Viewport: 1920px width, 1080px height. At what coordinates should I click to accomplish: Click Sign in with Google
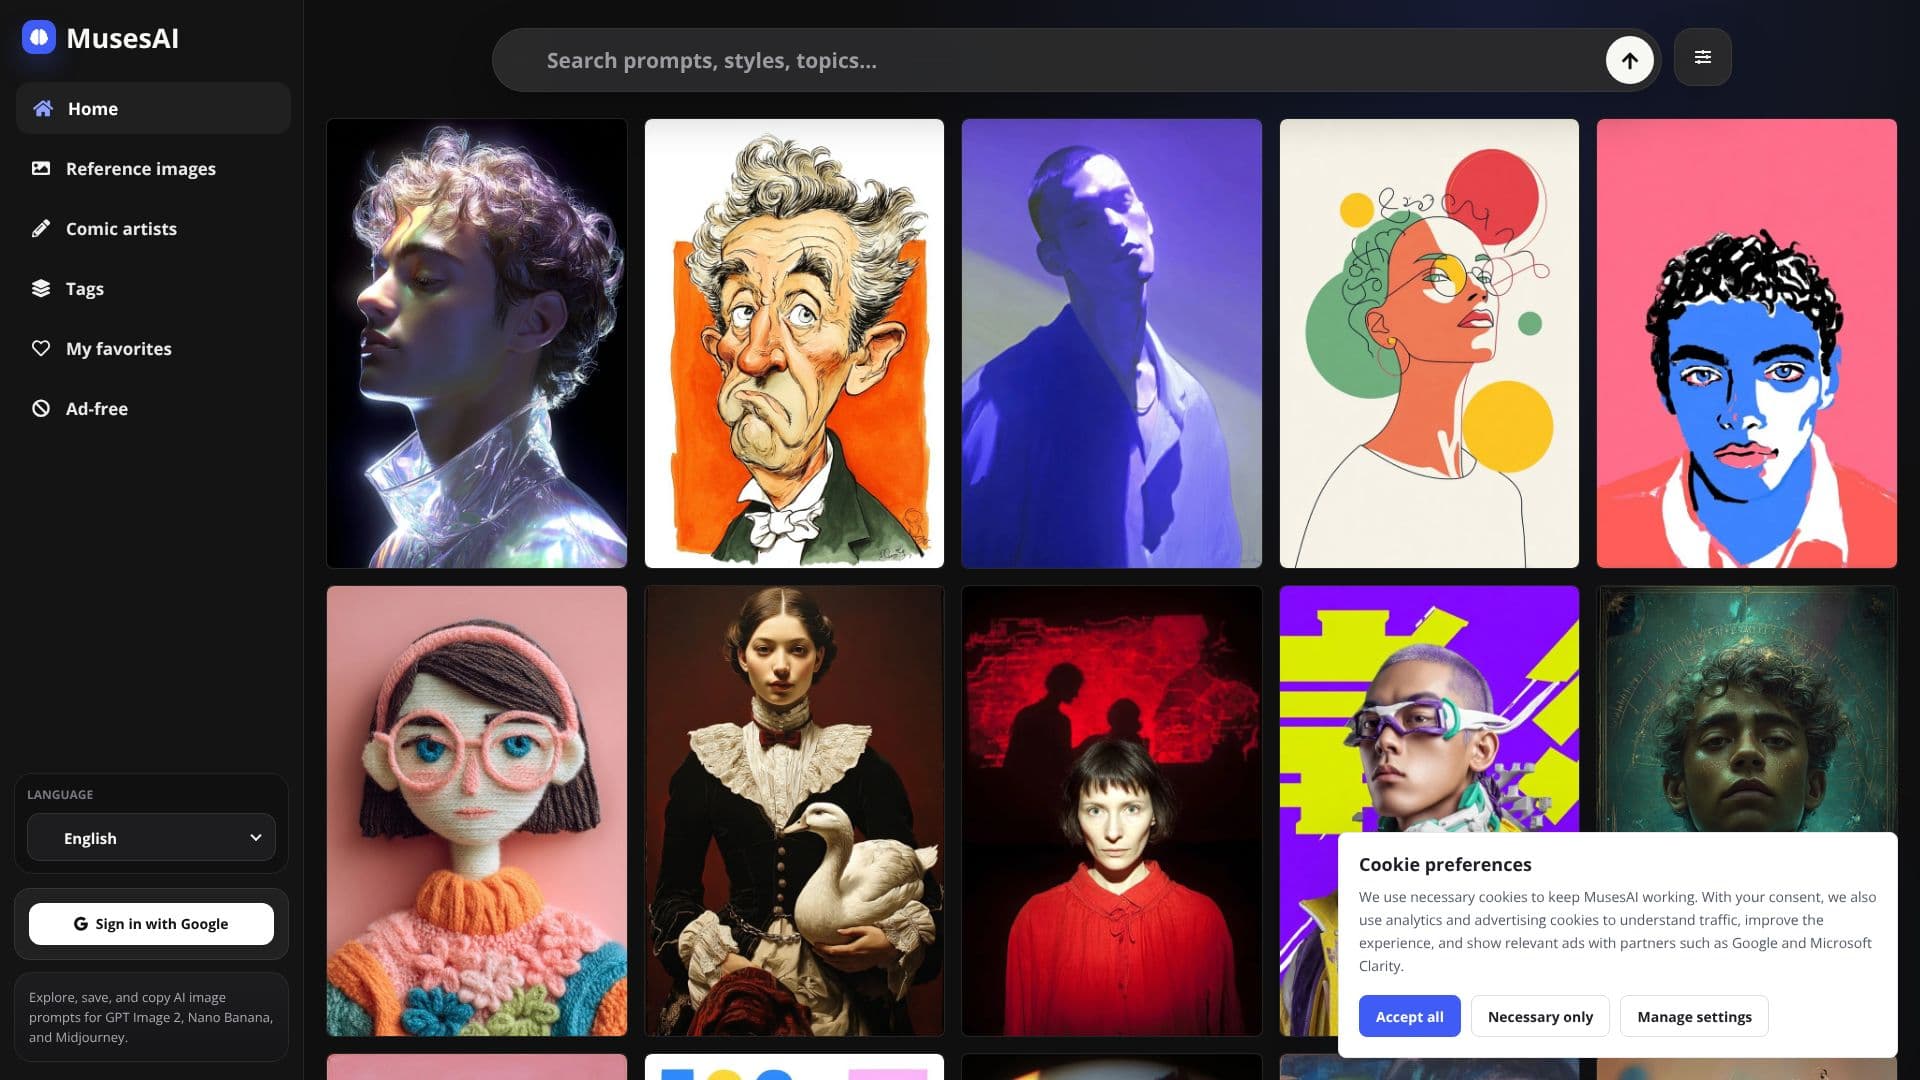coord(151,924)
